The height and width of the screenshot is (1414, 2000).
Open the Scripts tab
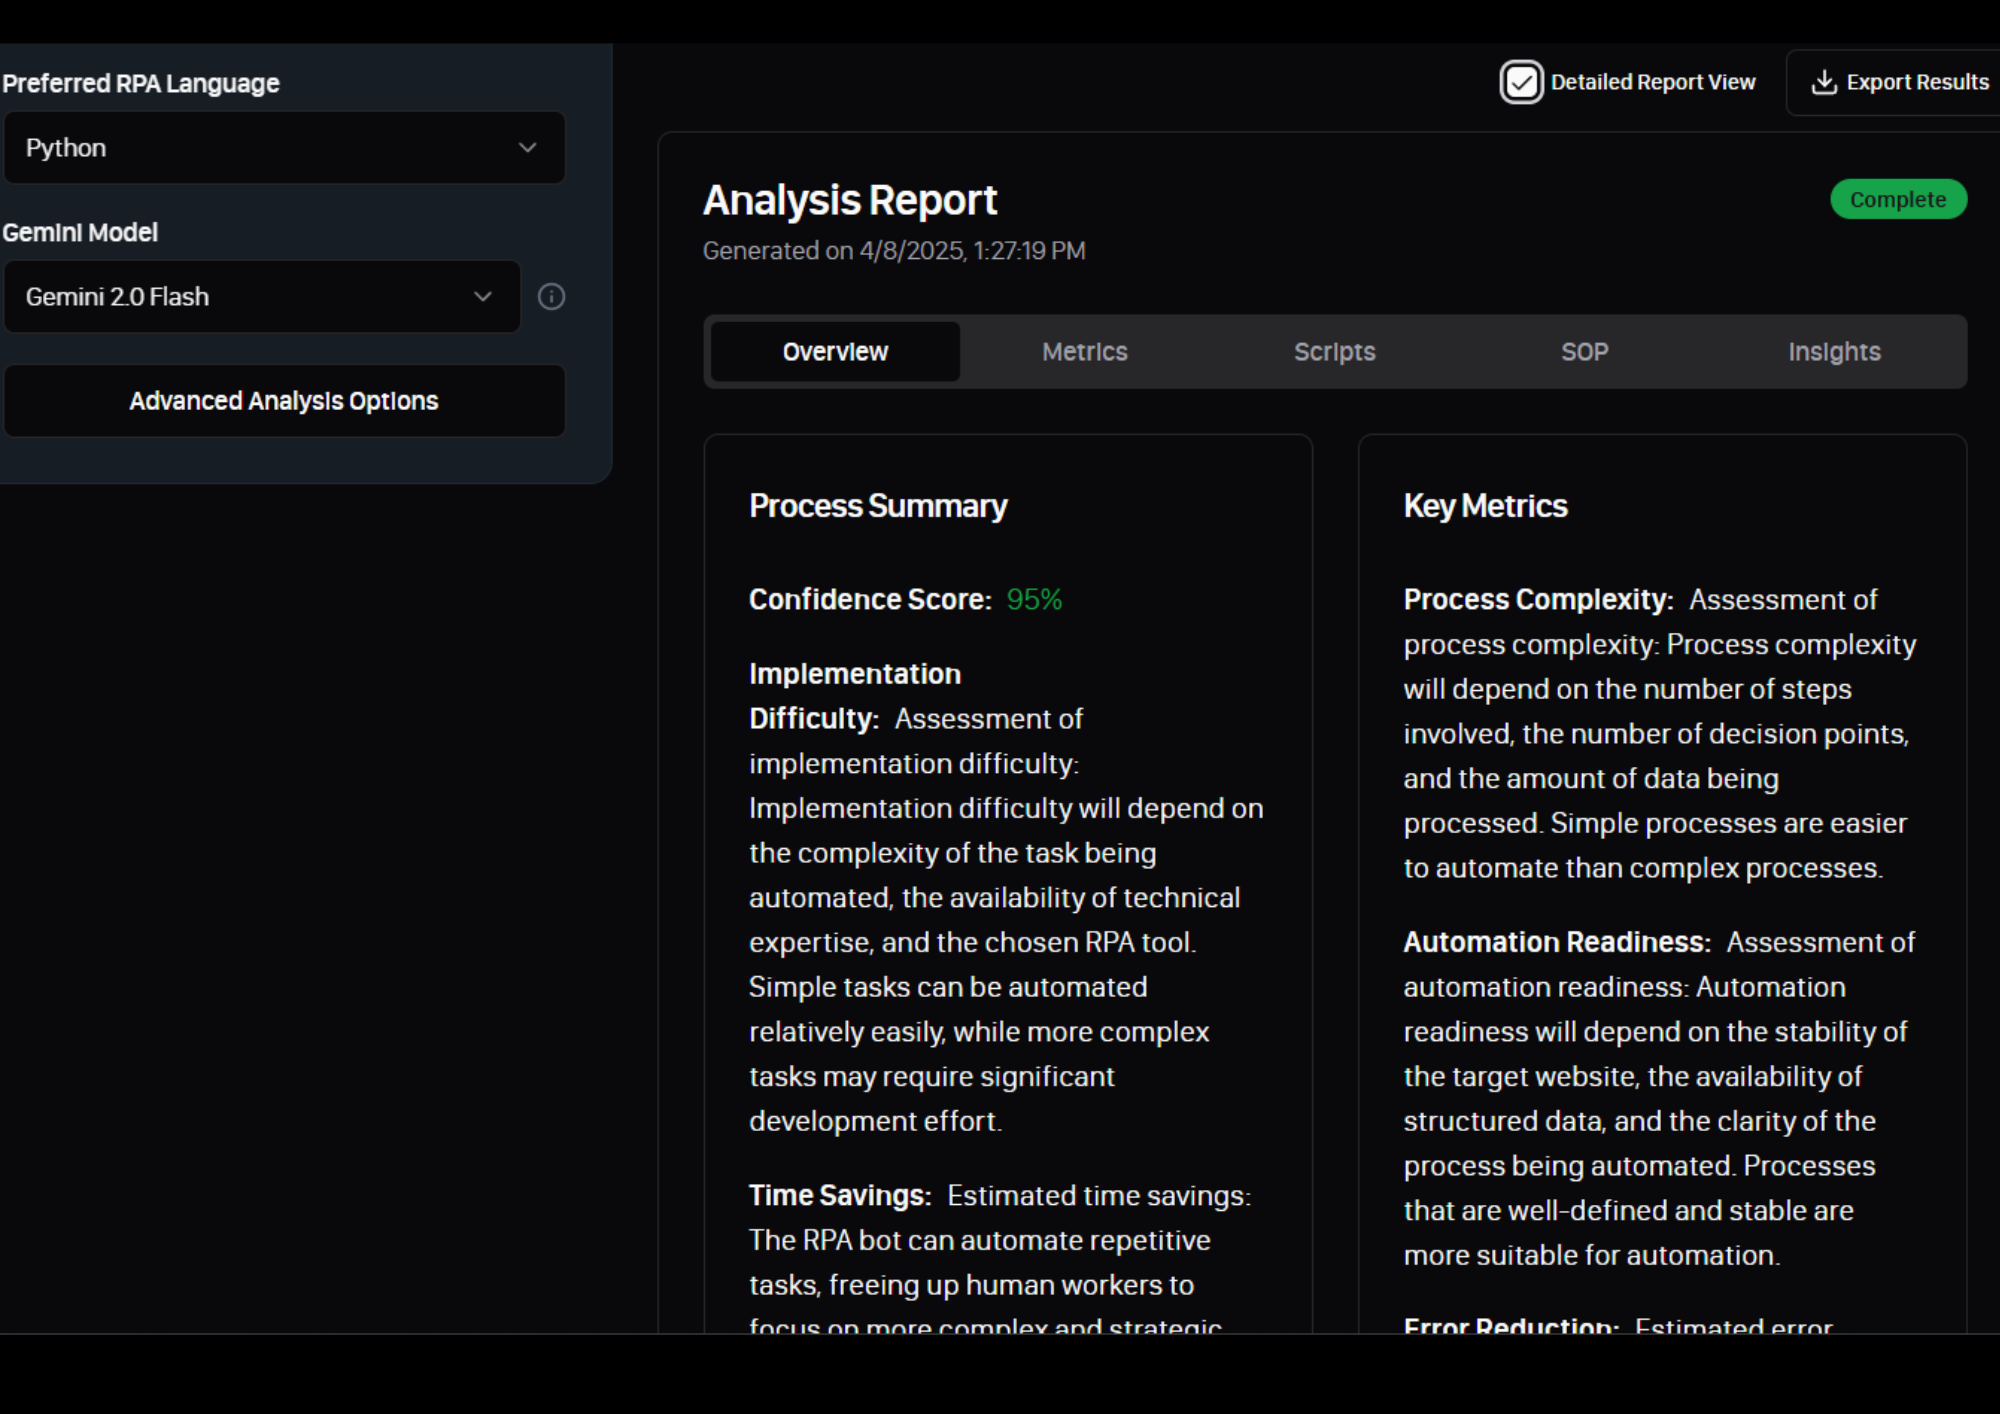pos(1334,352)
